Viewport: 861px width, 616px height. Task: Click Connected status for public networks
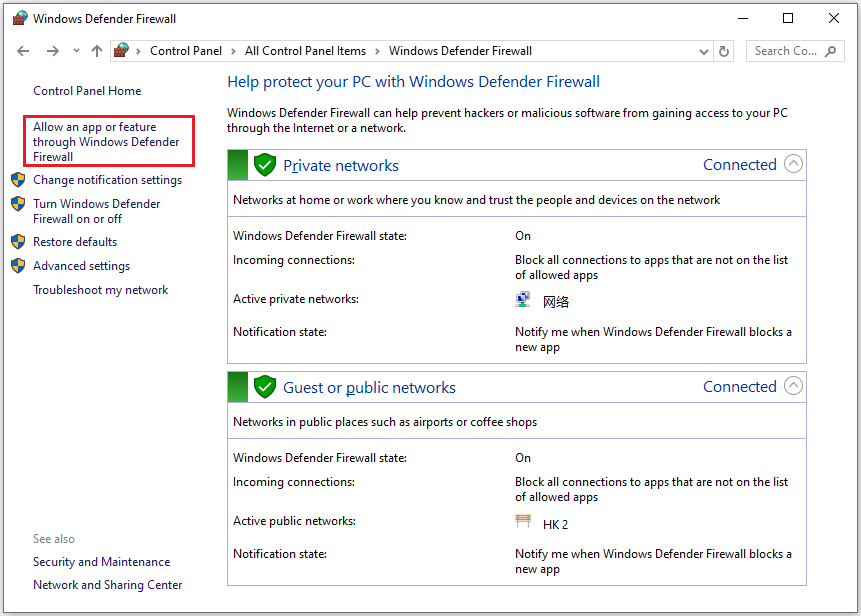(740, 387)
